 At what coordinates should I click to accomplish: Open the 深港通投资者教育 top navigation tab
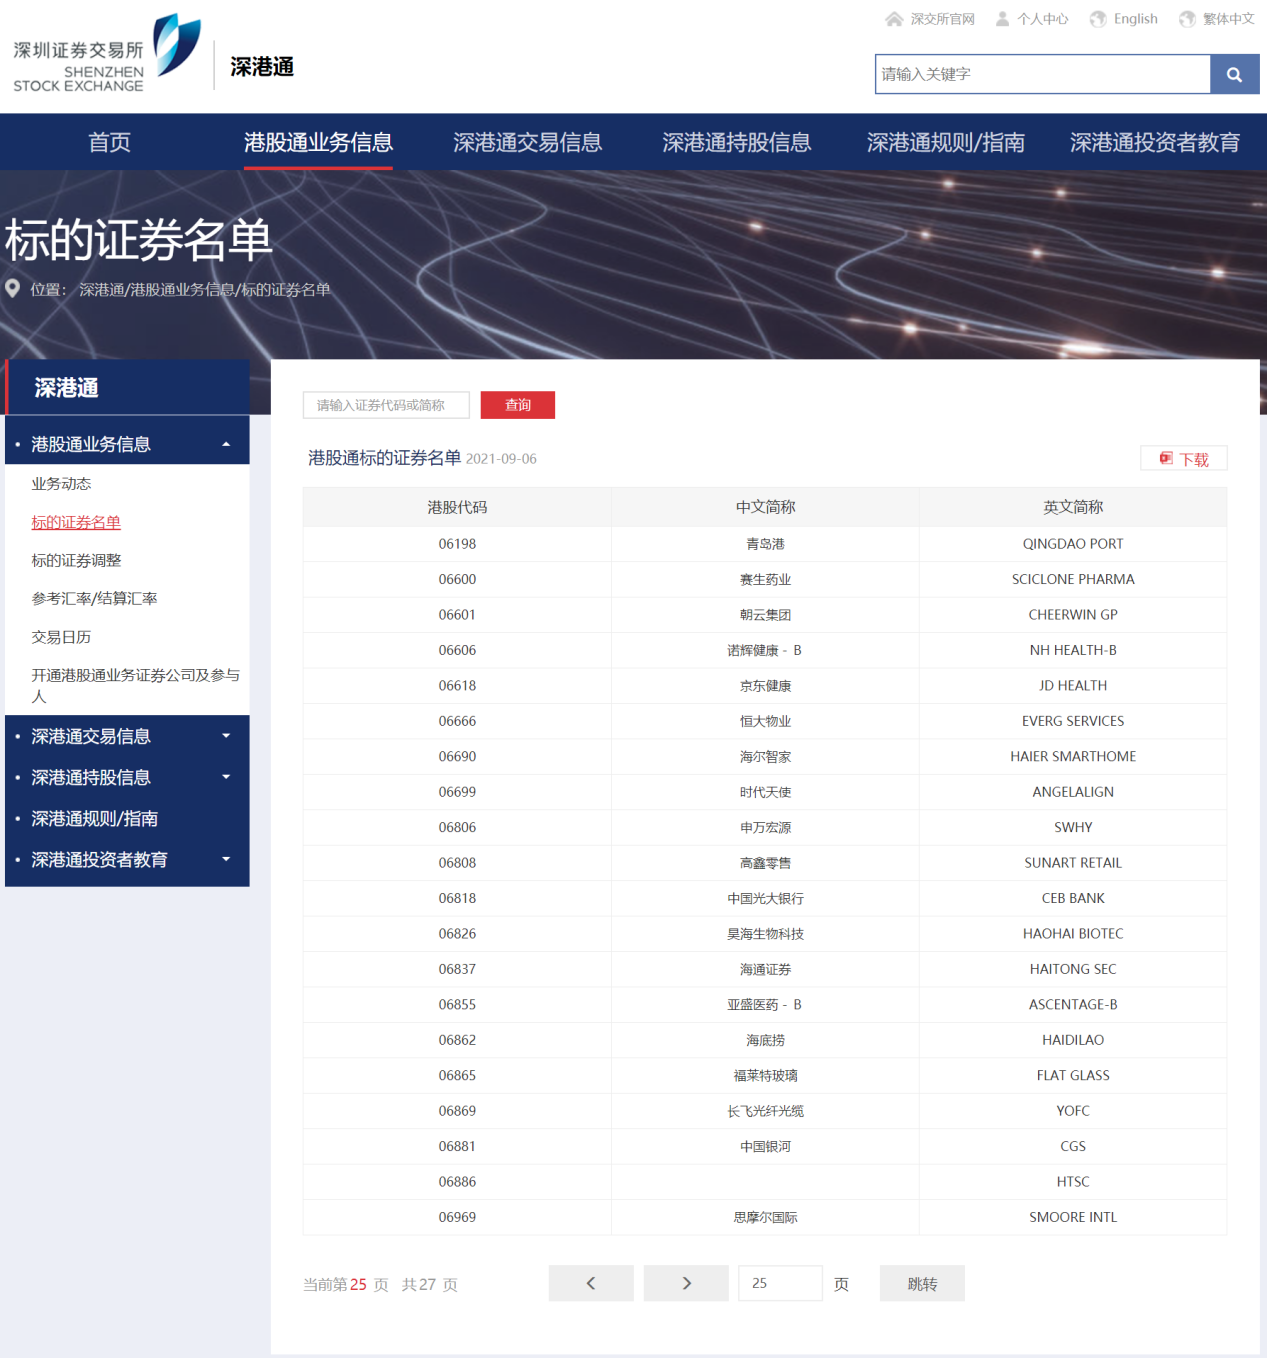(1154, 142)
